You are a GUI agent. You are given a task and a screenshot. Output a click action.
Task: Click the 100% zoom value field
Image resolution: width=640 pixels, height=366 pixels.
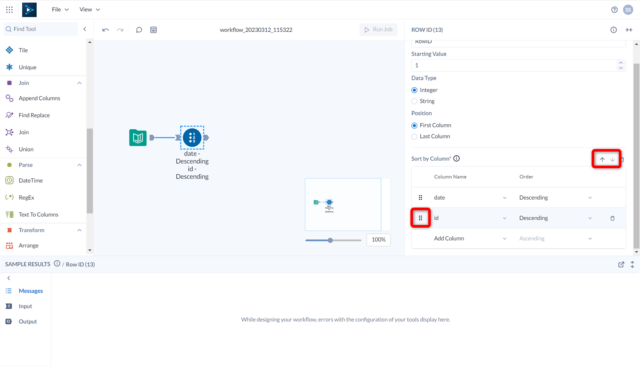pos(378,240)
